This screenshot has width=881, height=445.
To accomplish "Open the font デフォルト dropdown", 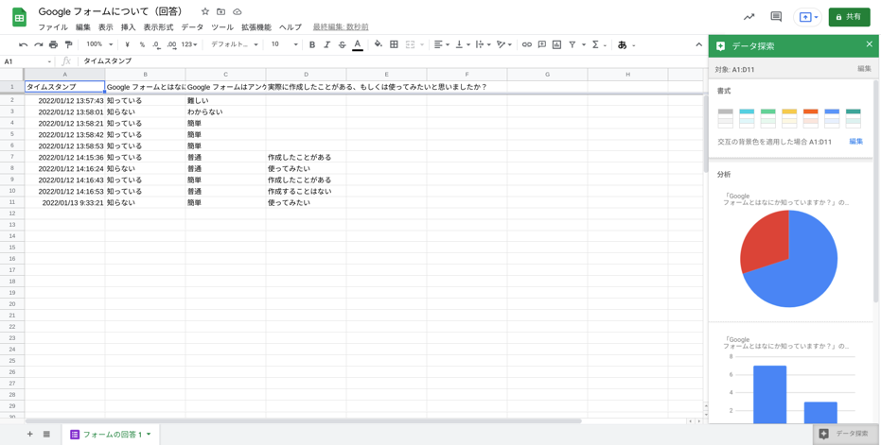I will click(x=234, y=44).
